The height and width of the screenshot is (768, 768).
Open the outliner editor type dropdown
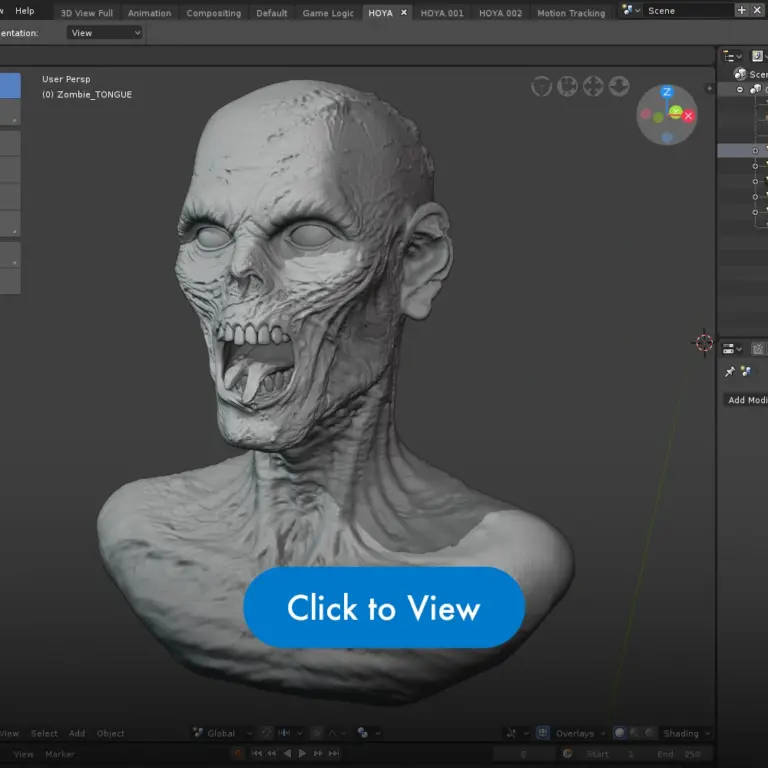732,56
